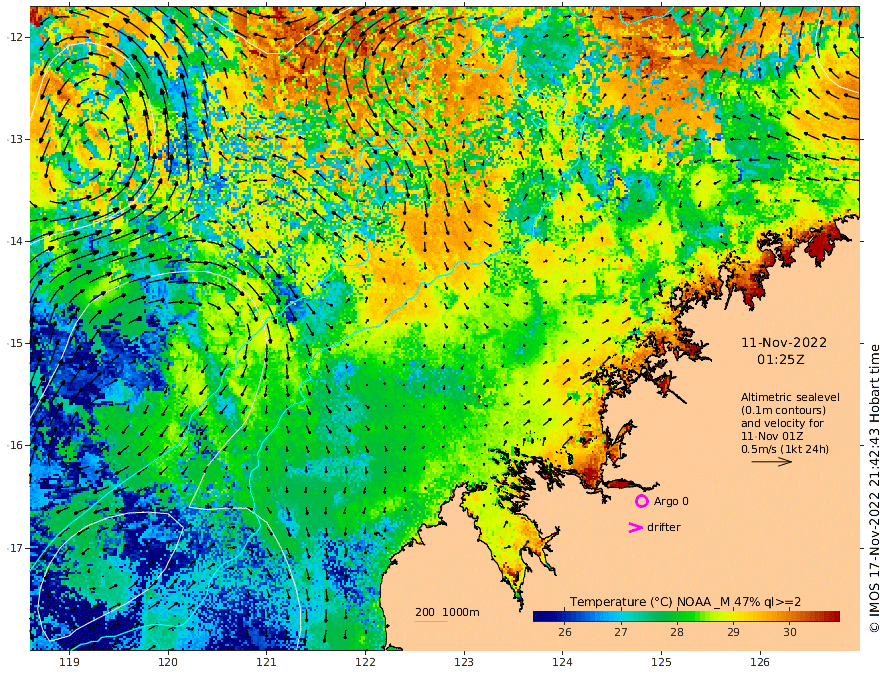Click the colorbar tick label 26
Screen dimensions: 880x680
(565, 632)
